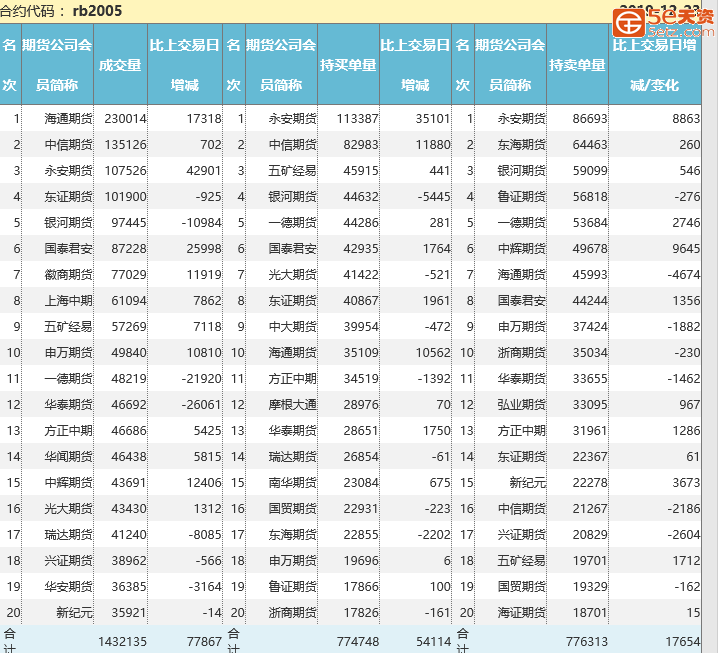
Task: Click volume value 230014
Action: [x=125, y=119]
